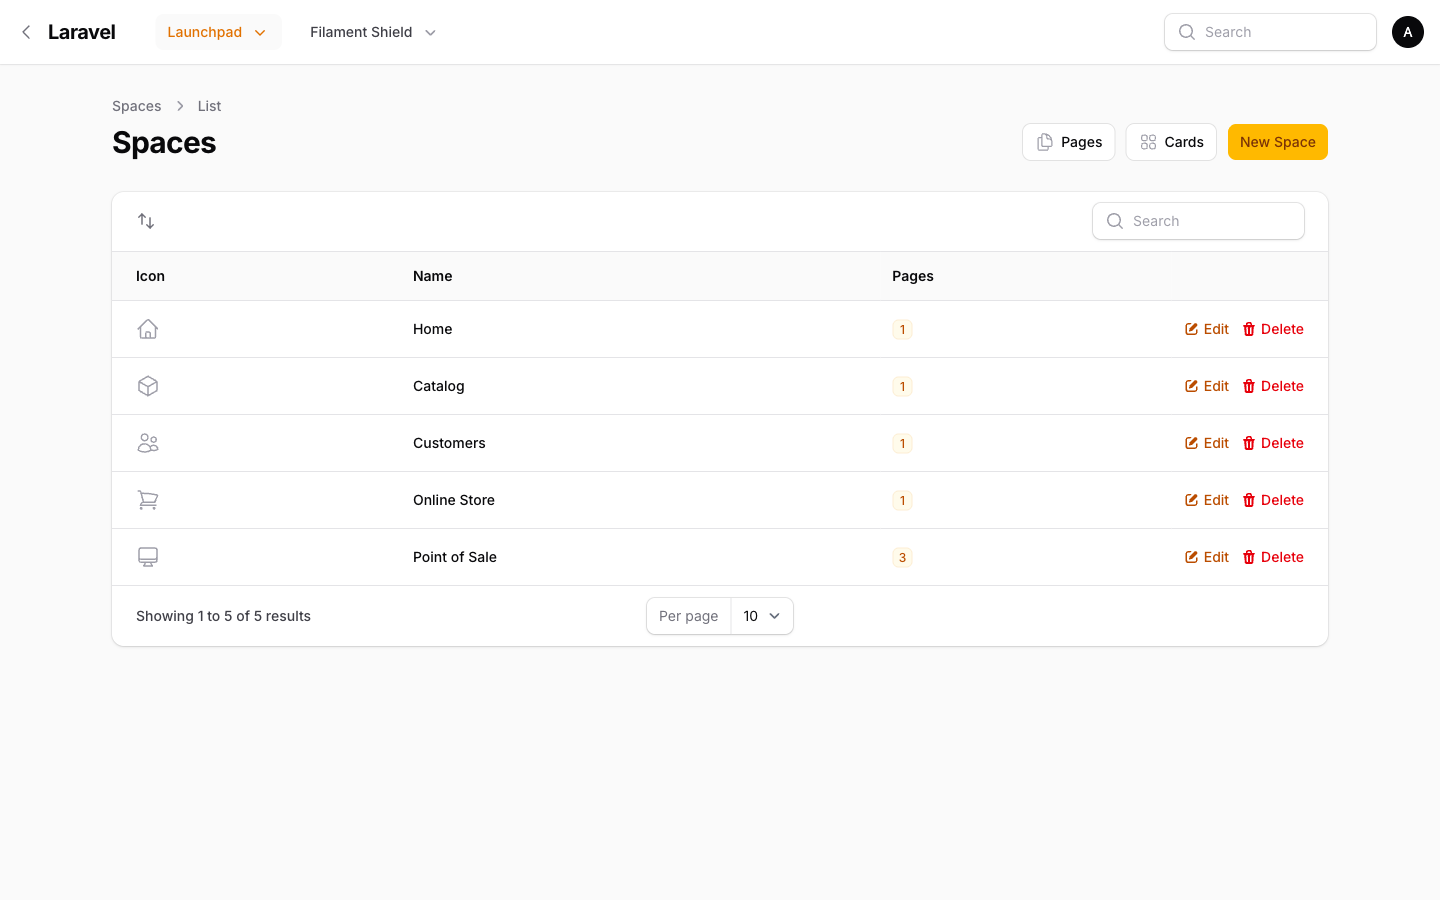Click the Customers pages count badge
Viewport: 1440px width, 900px height.
click(x=902, y=443)
